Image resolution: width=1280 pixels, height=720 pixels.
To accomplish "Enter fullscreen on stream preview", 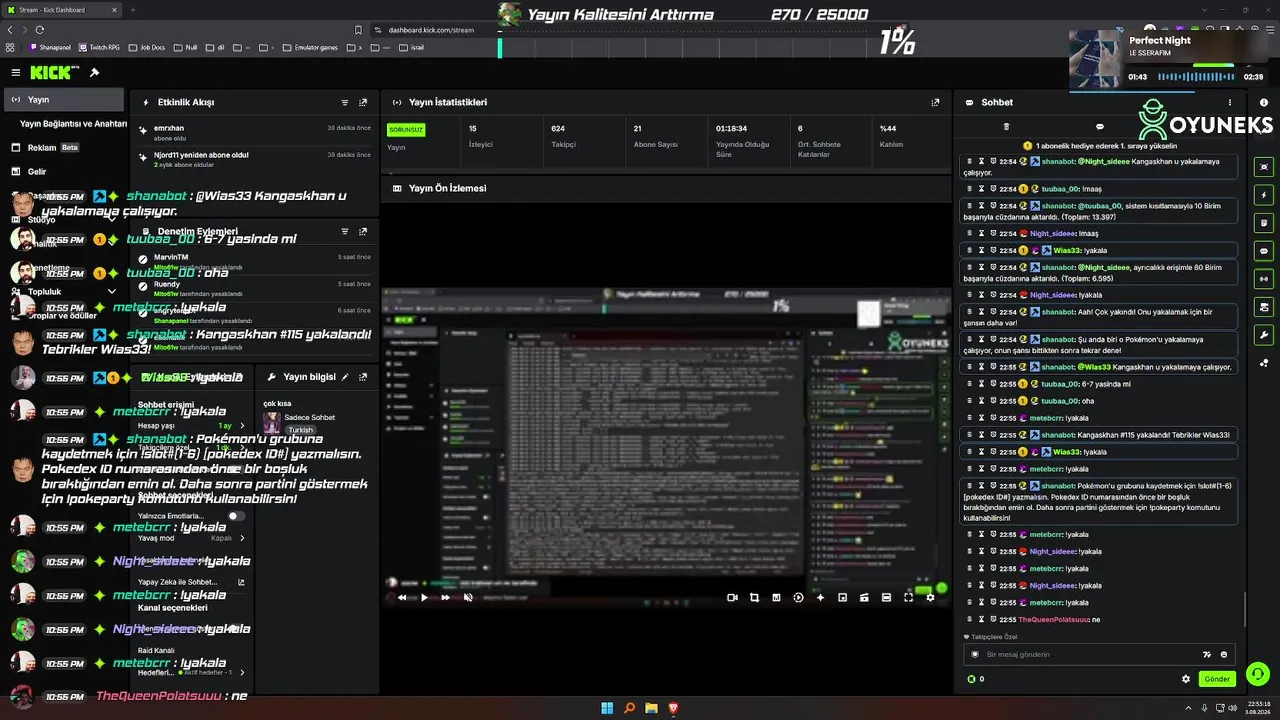I will (908, 597).
